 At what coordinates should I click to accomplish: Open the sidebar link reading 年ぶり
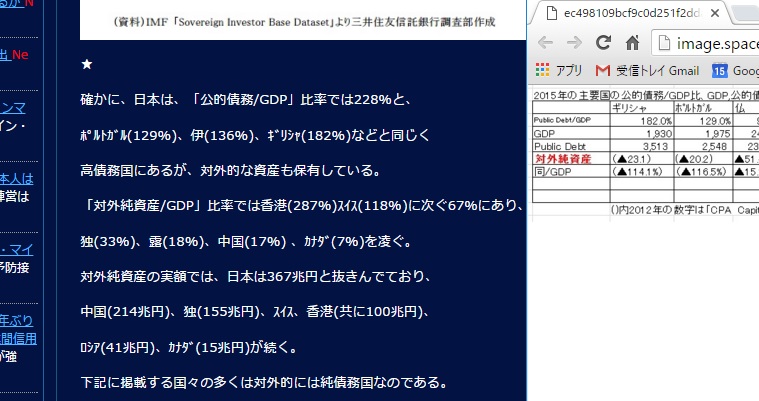[x=16, y=321]
